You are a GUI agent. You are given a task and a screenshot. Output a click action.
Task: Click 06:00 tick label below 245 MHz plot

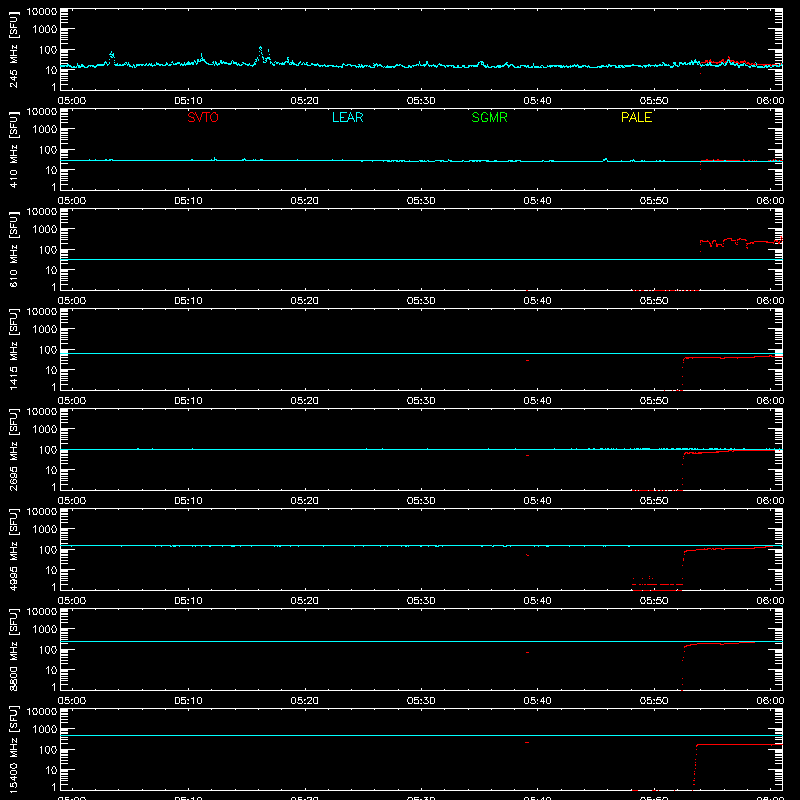(770, 101)
